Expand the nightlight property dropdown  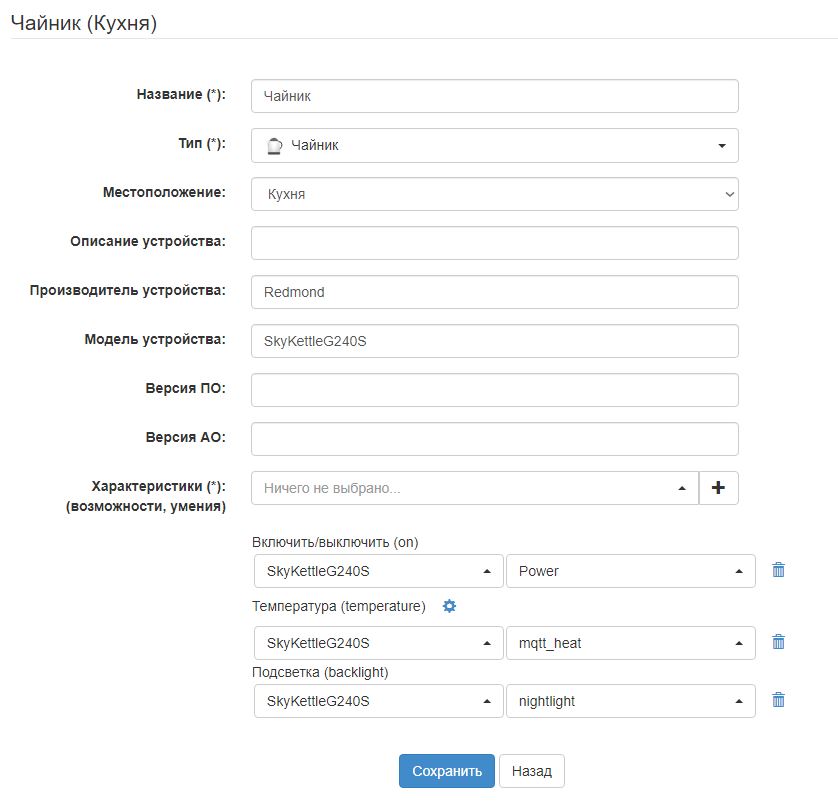pyautogui.click(x=633, y=701)
